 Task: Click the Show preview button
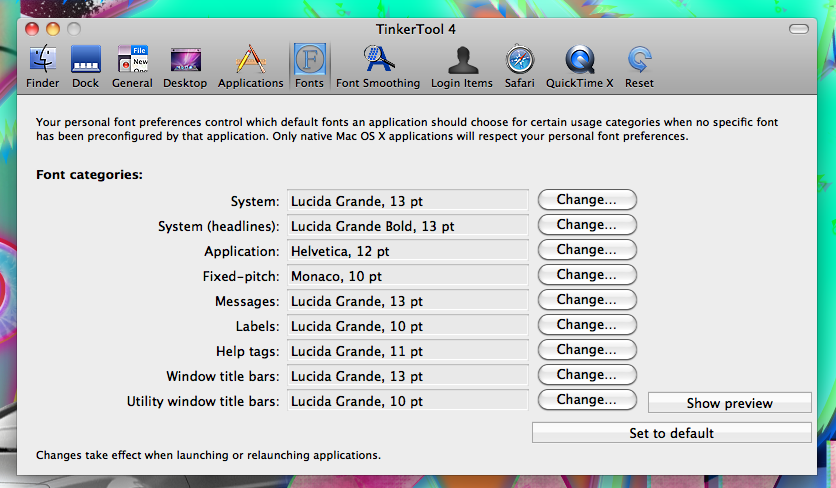coord(729,403)
